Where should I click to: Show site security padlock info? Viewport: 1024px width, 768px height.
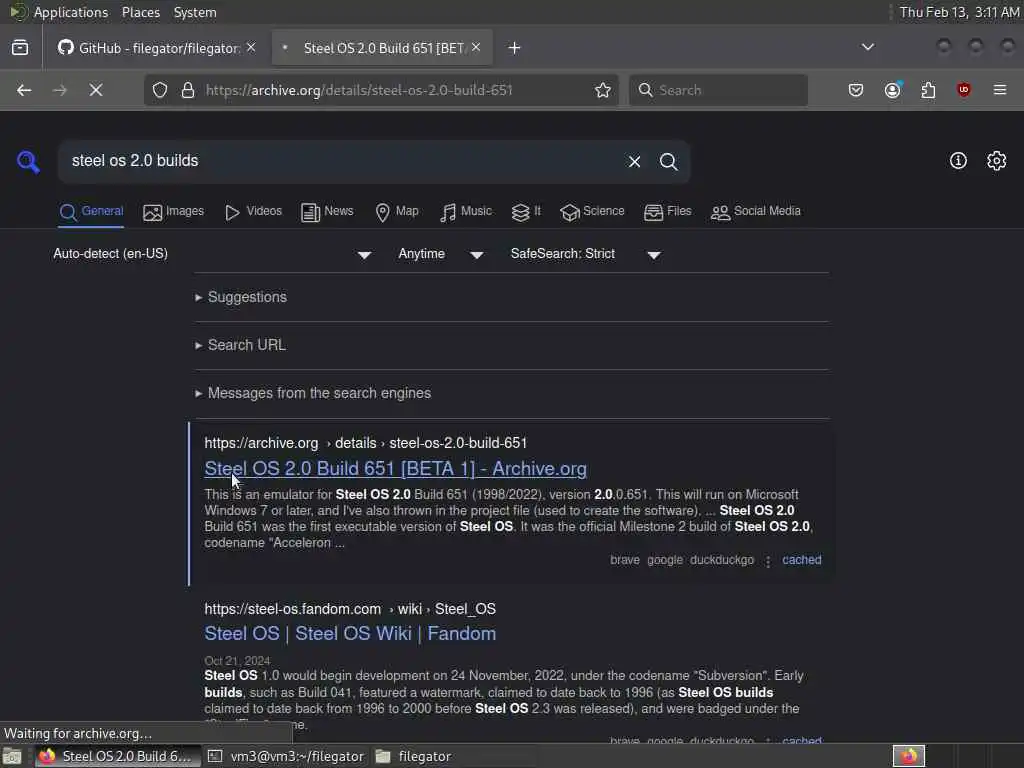coord(188,90)
